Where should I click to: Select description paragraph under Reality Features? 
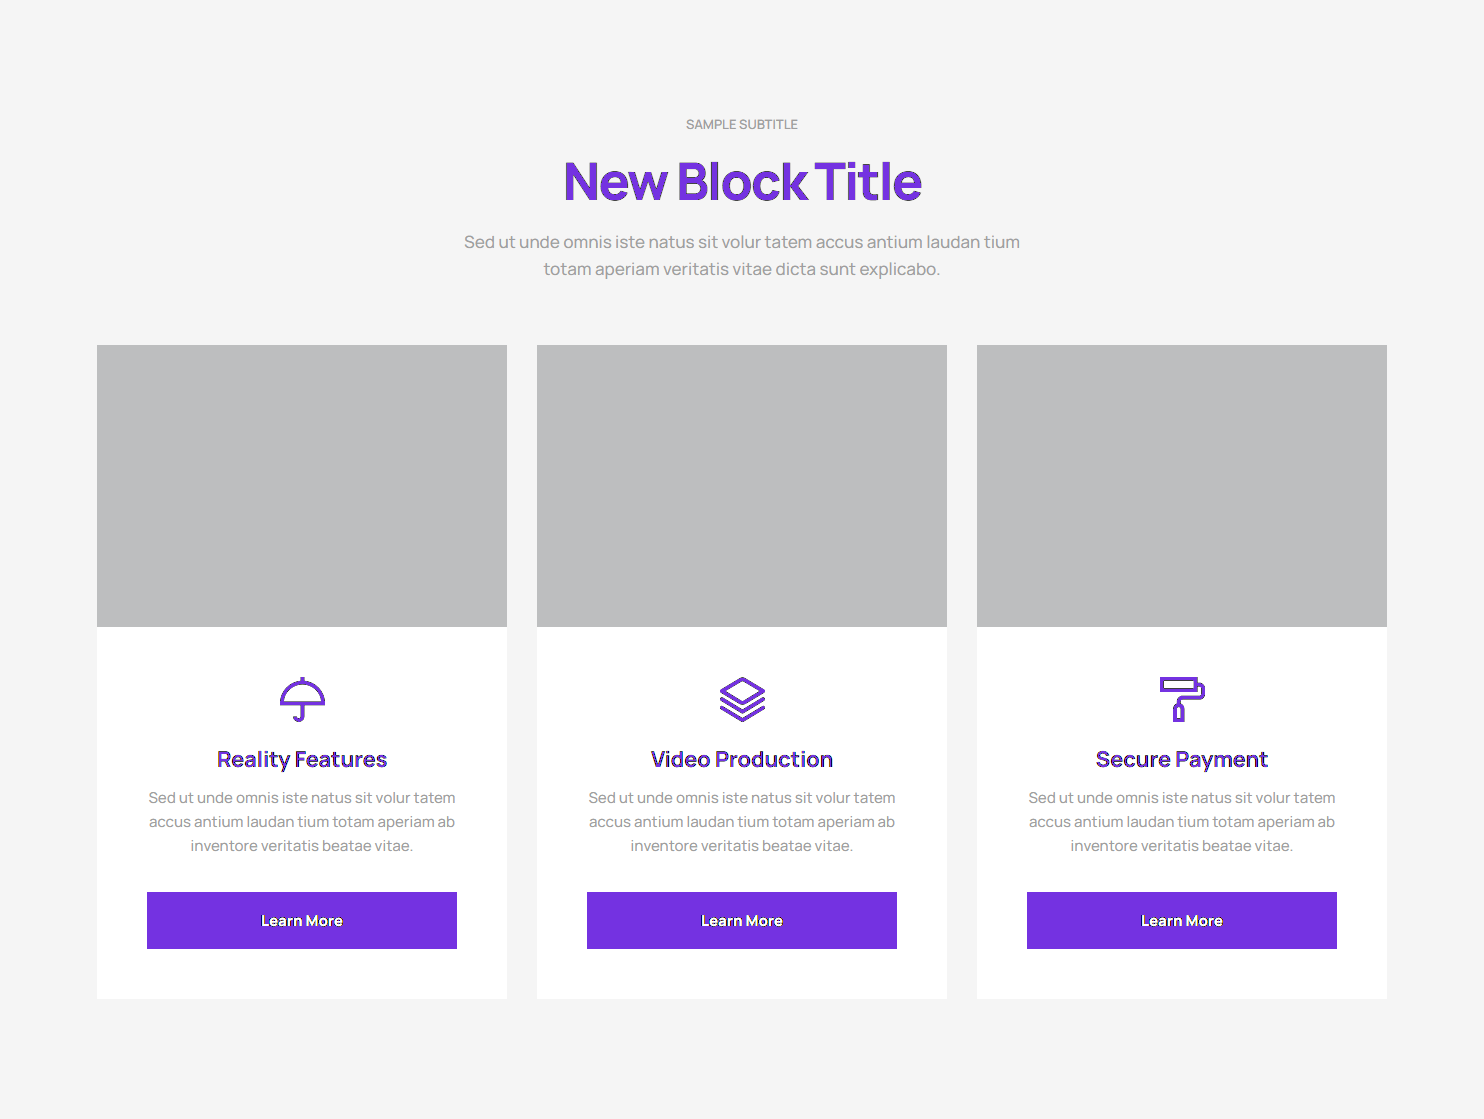(x=302, y=822)
